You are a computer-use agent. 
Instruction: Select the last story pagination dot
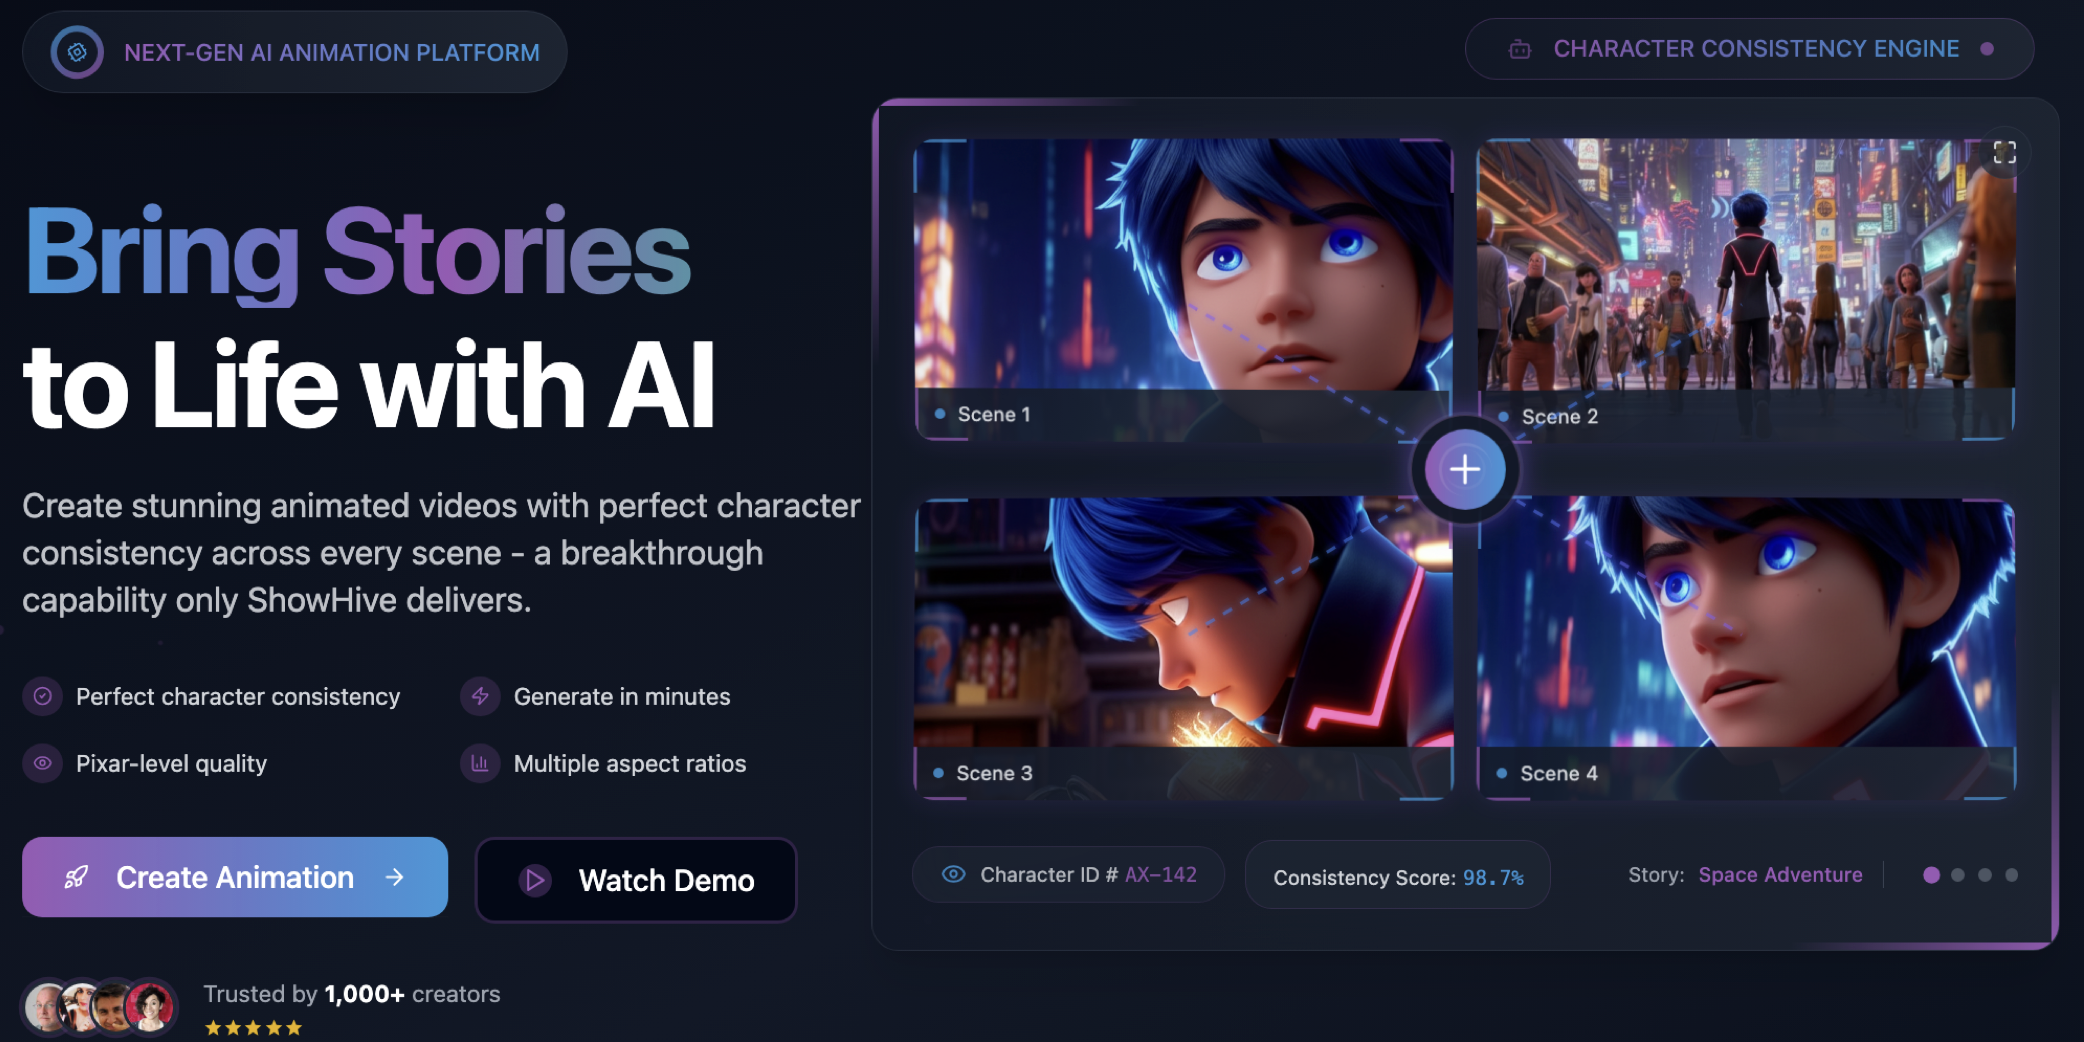click(x=2011, y=875)
